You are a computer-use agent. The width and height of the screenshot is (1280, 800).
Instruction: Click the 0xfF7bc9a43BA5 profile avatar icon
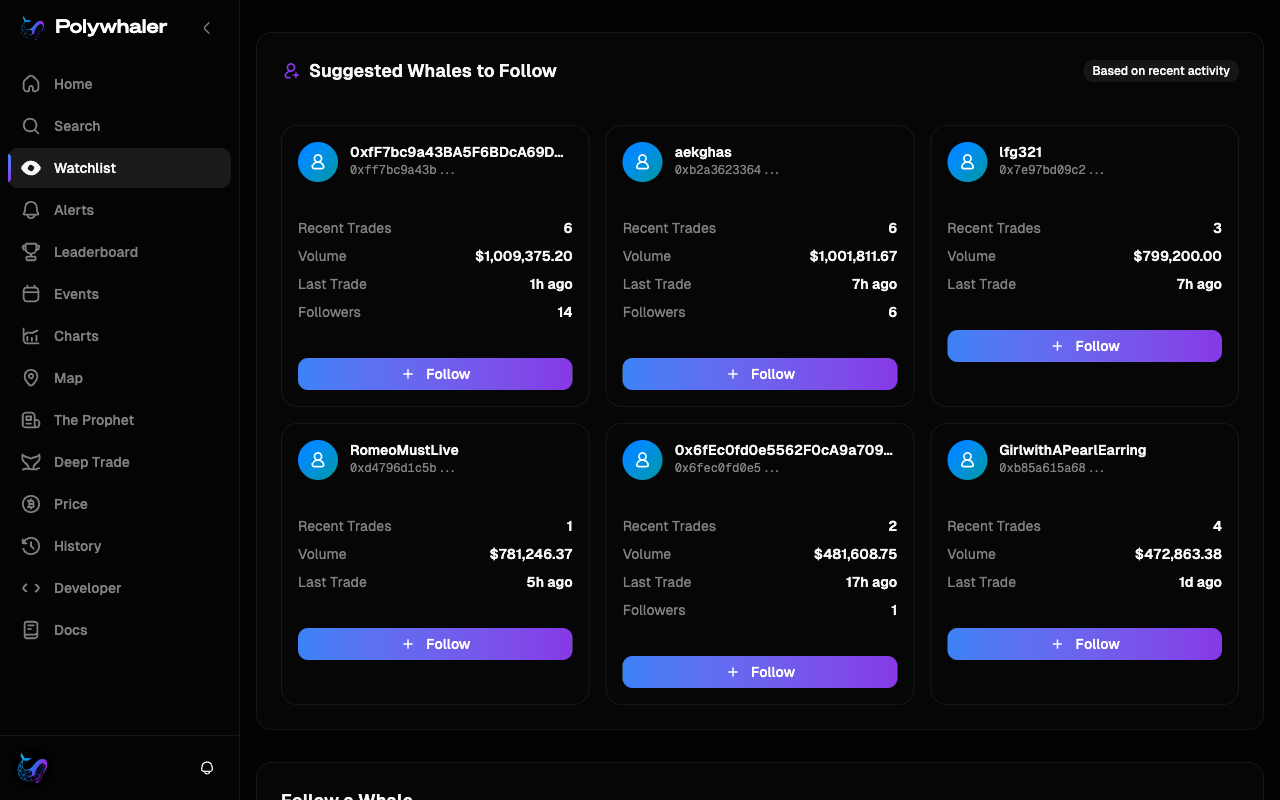click(x=318, y=162)
